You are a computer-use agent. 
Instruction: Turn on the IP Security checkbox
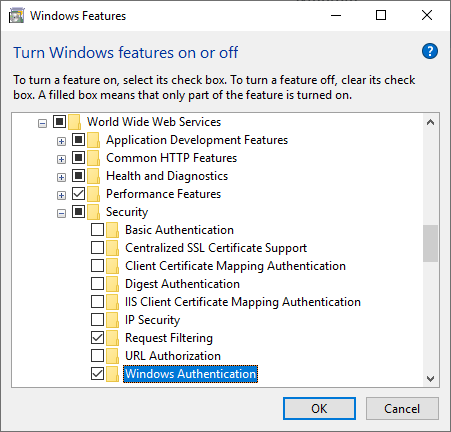(97, 320)
